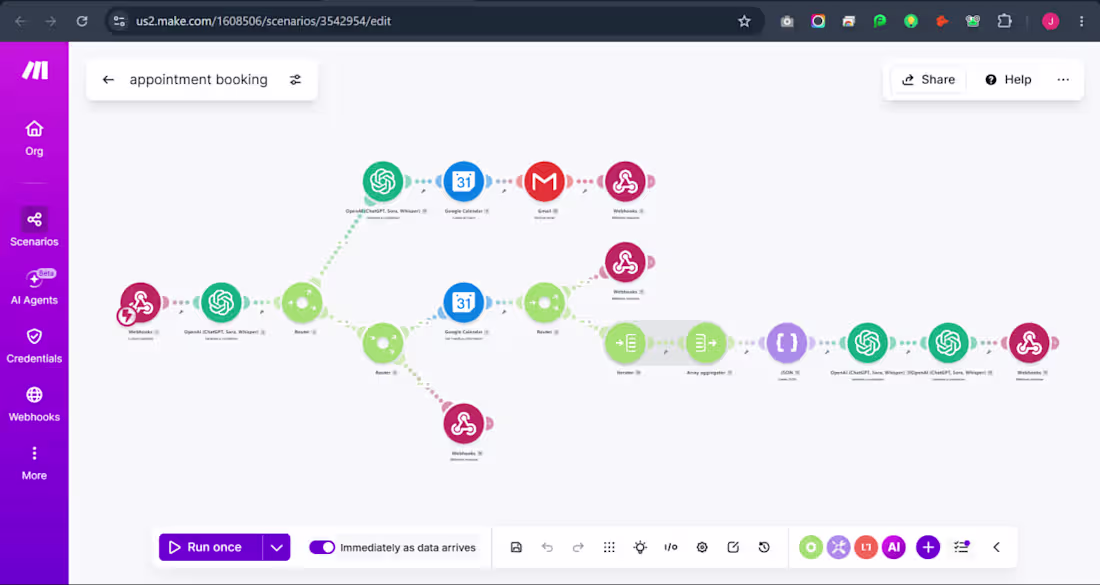The image size is (1100, 585).
Task: Click the wrench between Iterator and Array aggregator
Action: point(666,352)
